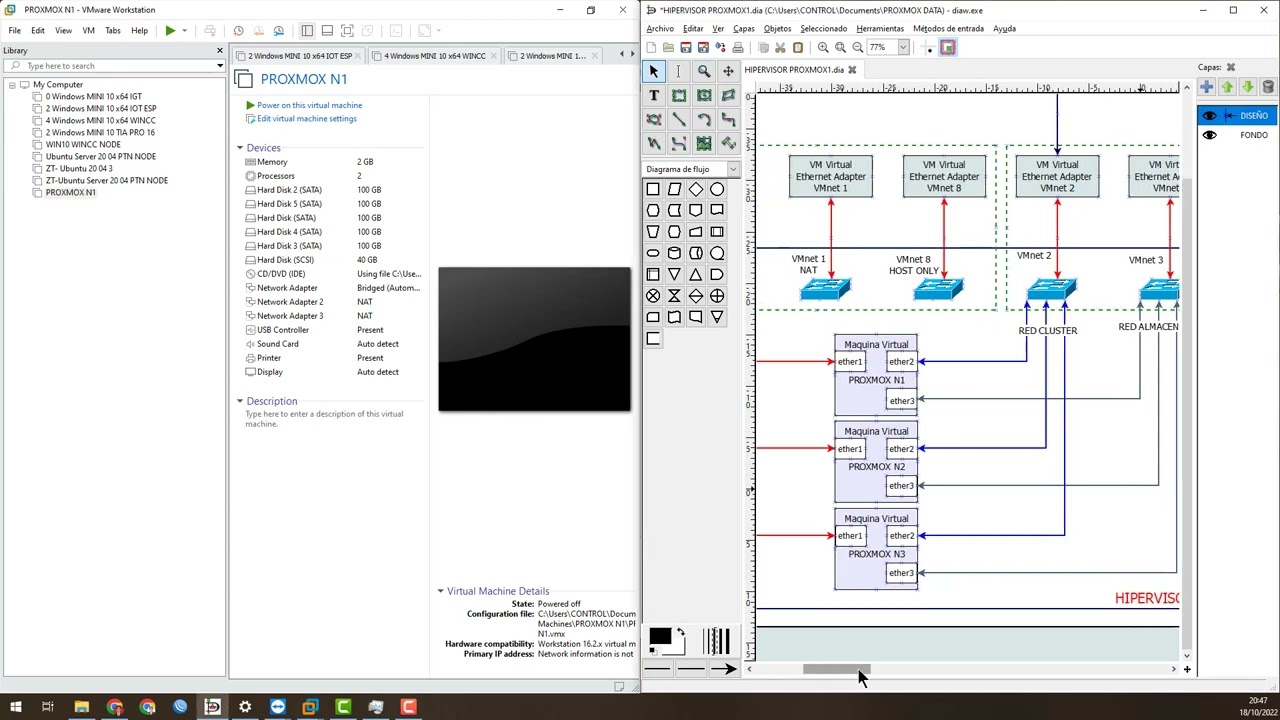Select the Dia image insert tool

[704, 144]
